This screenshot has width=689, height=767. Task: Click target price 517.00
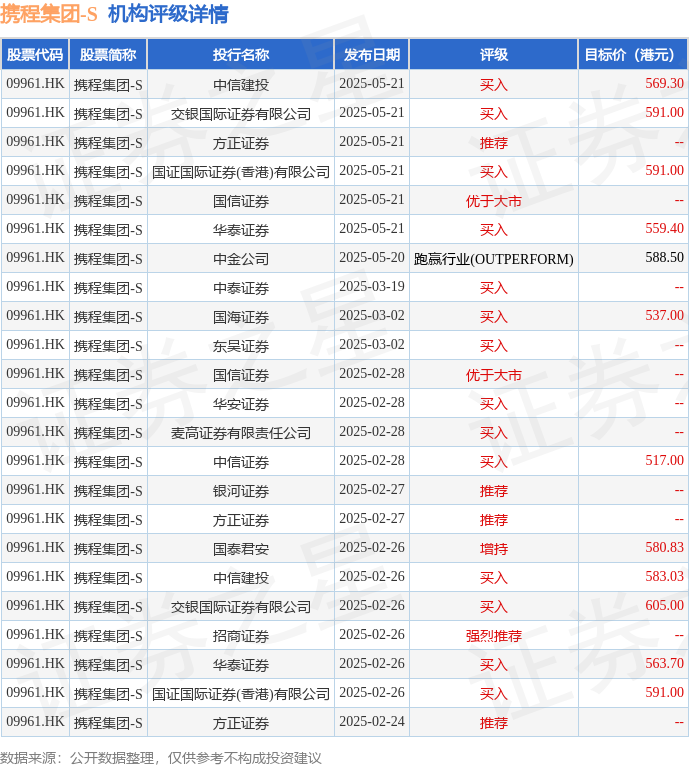click(664, 460)
